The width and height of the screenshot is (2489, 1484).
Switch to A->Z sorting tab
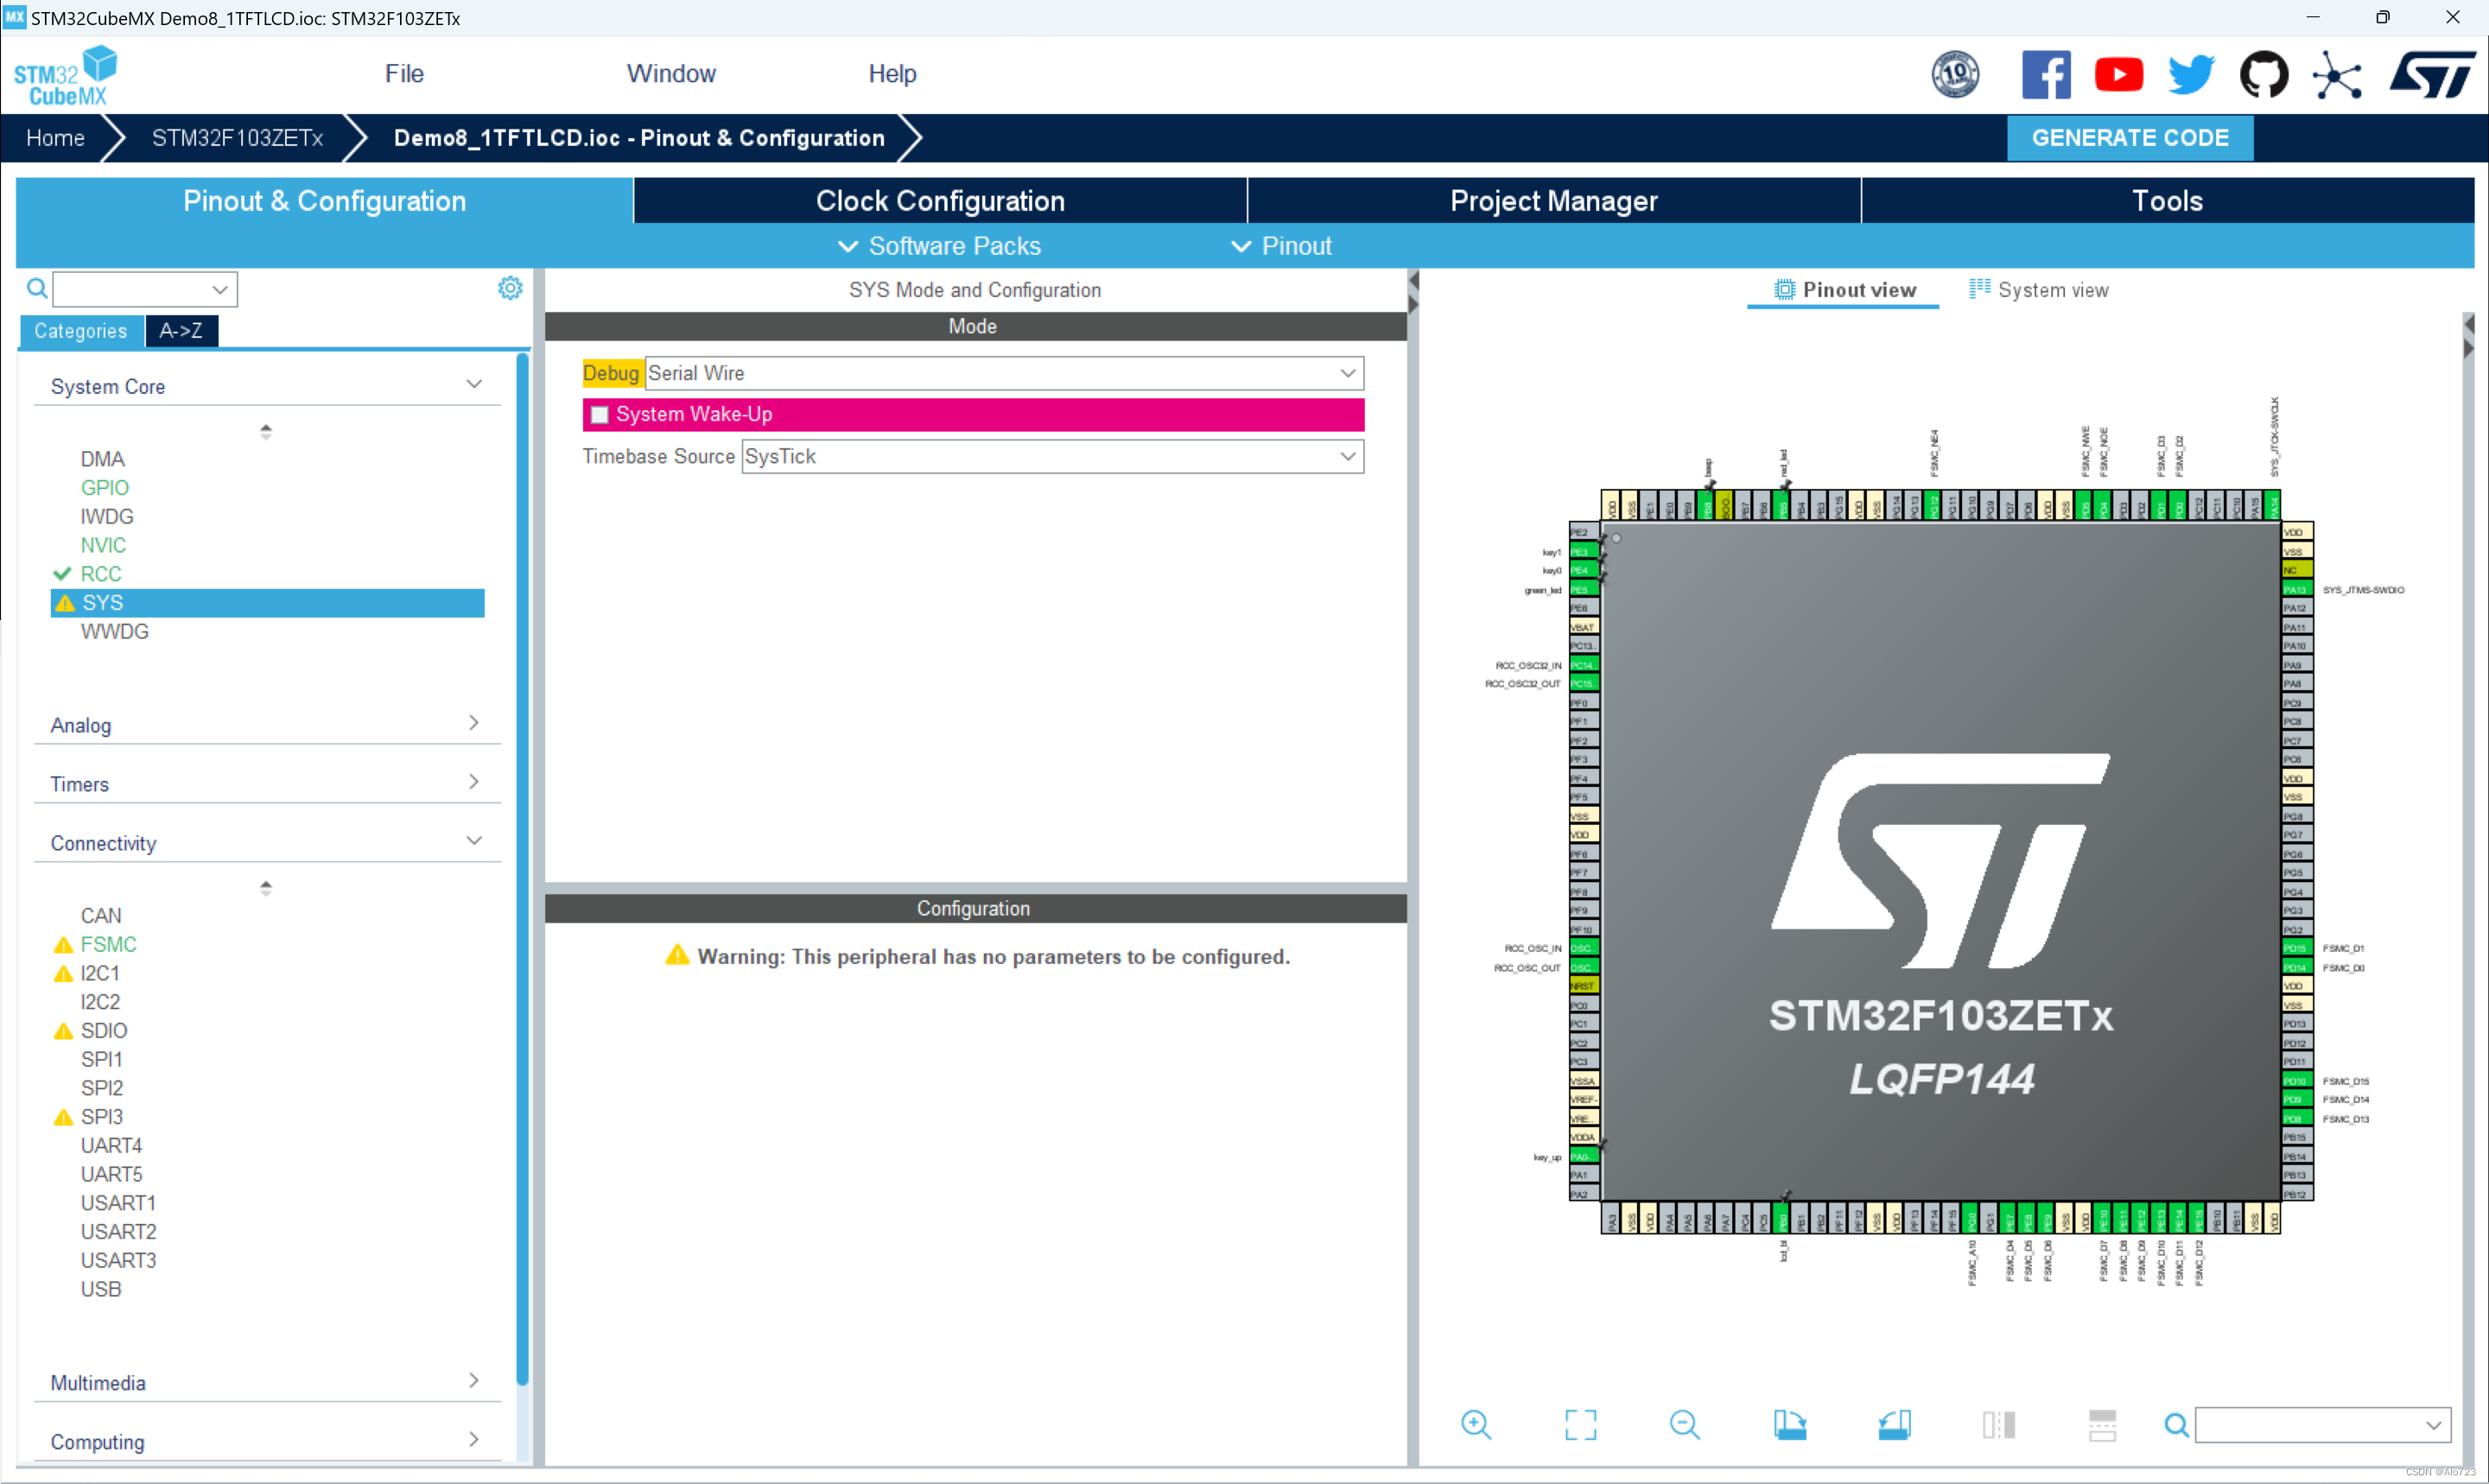(x=181, y=331)
